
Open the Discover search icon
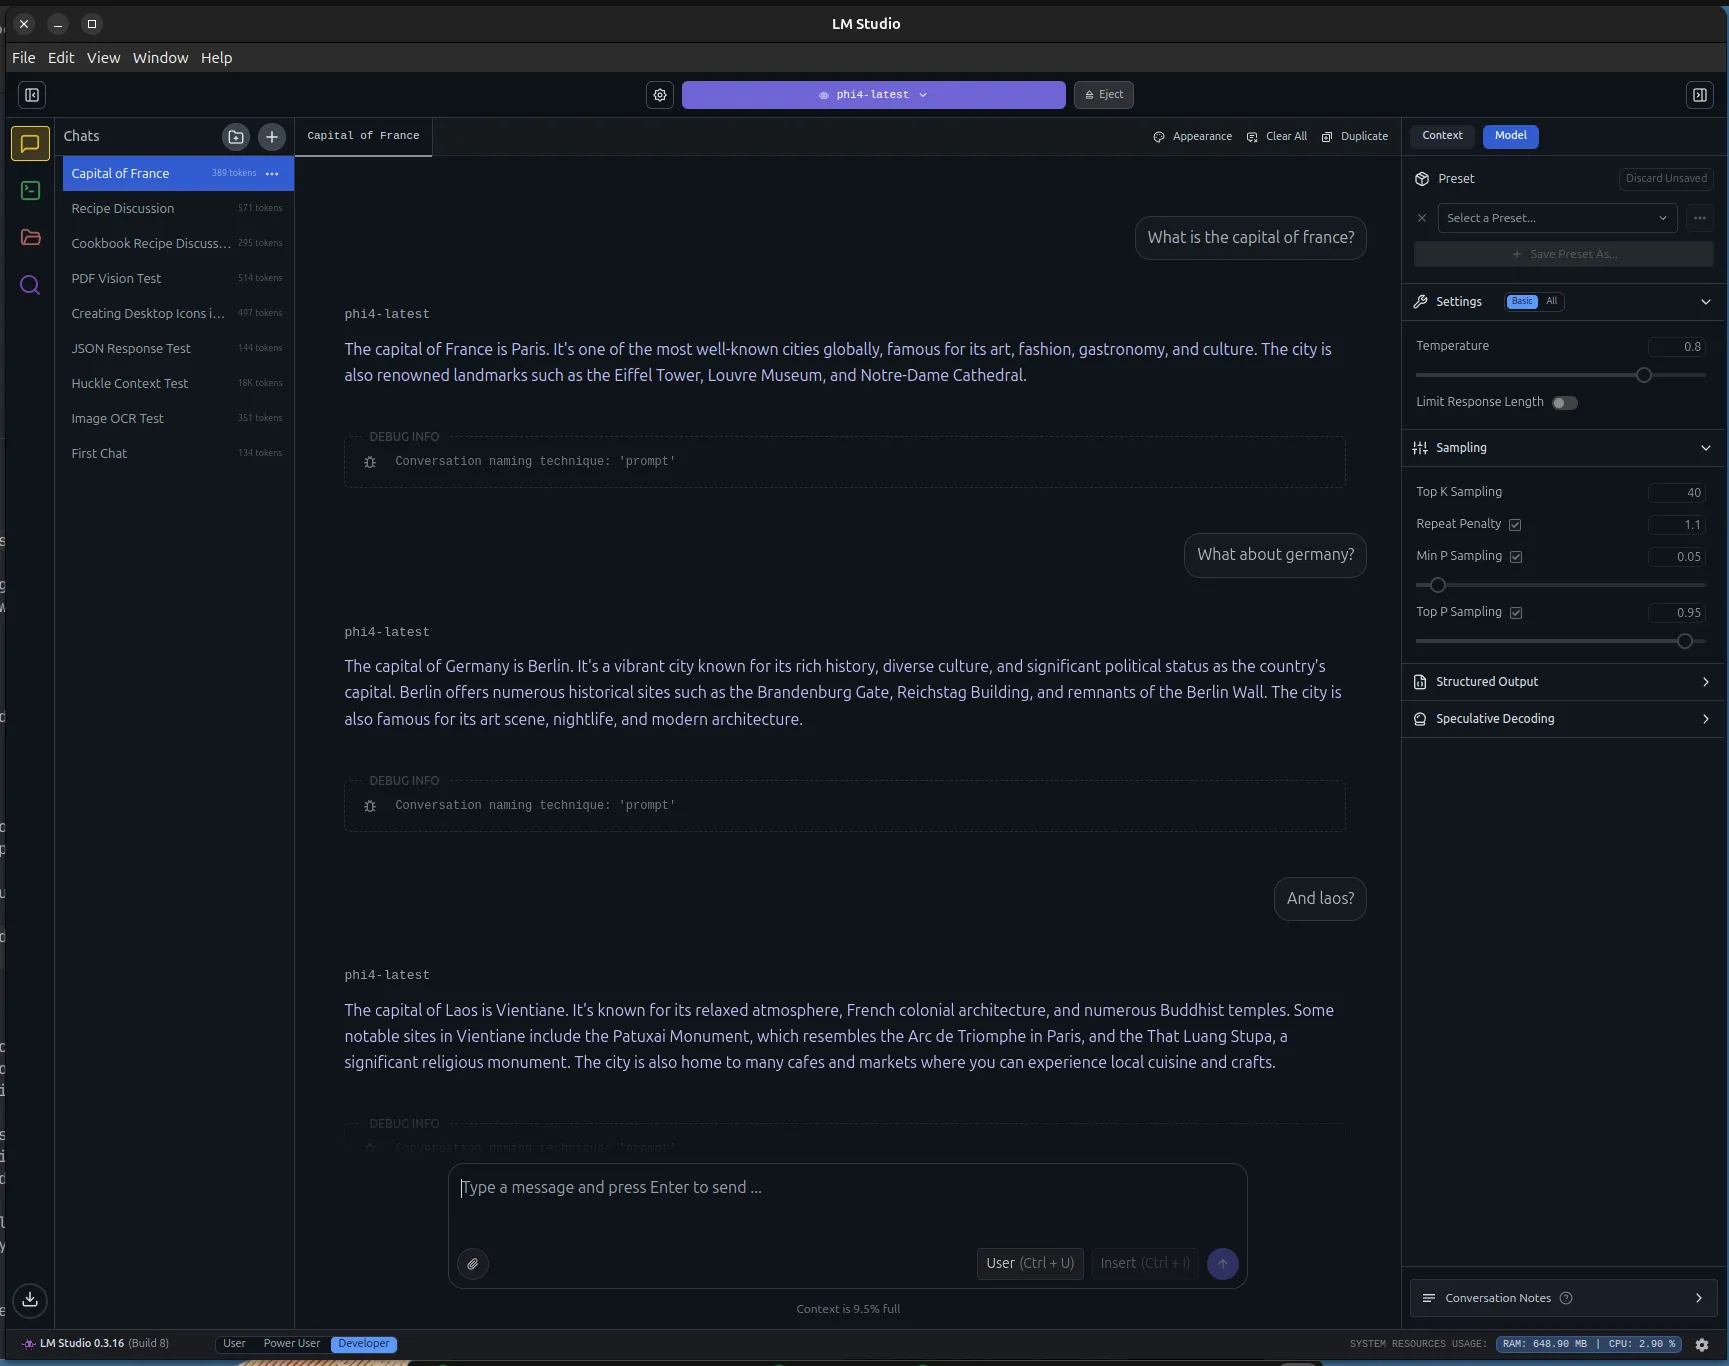click(x=30, y=285)
